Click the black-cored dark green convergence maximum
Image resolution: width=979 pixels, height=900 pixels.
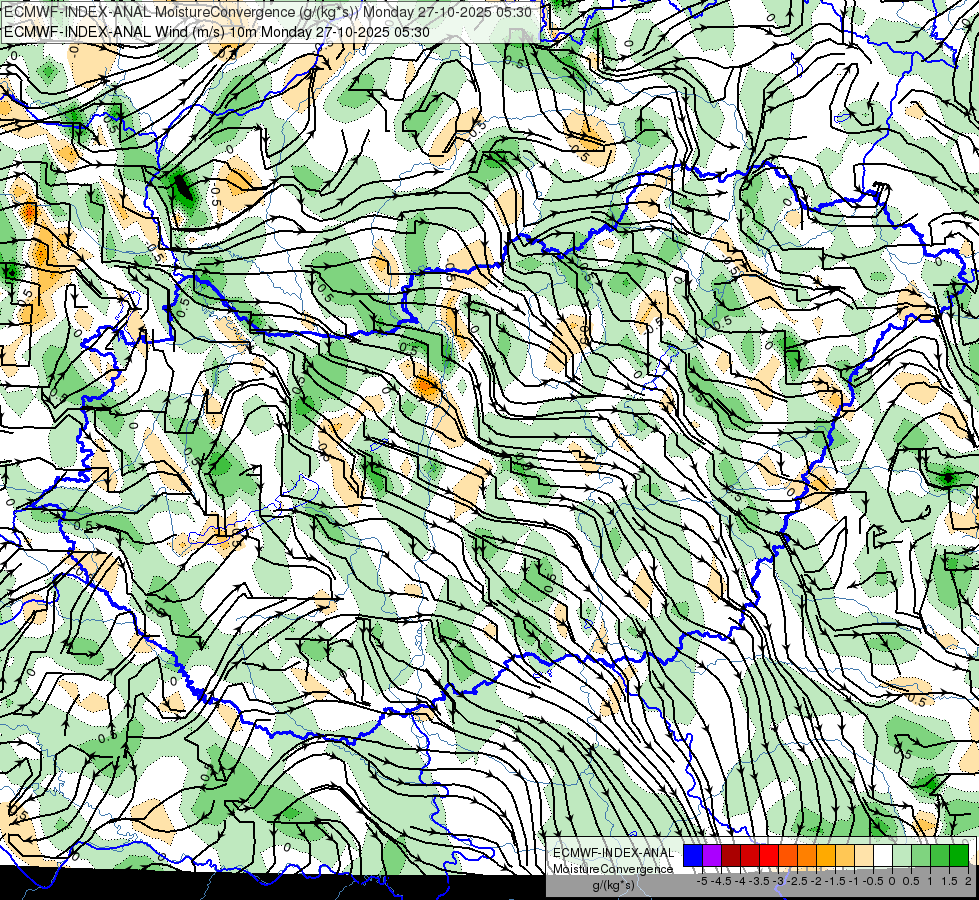coord(182,187)
